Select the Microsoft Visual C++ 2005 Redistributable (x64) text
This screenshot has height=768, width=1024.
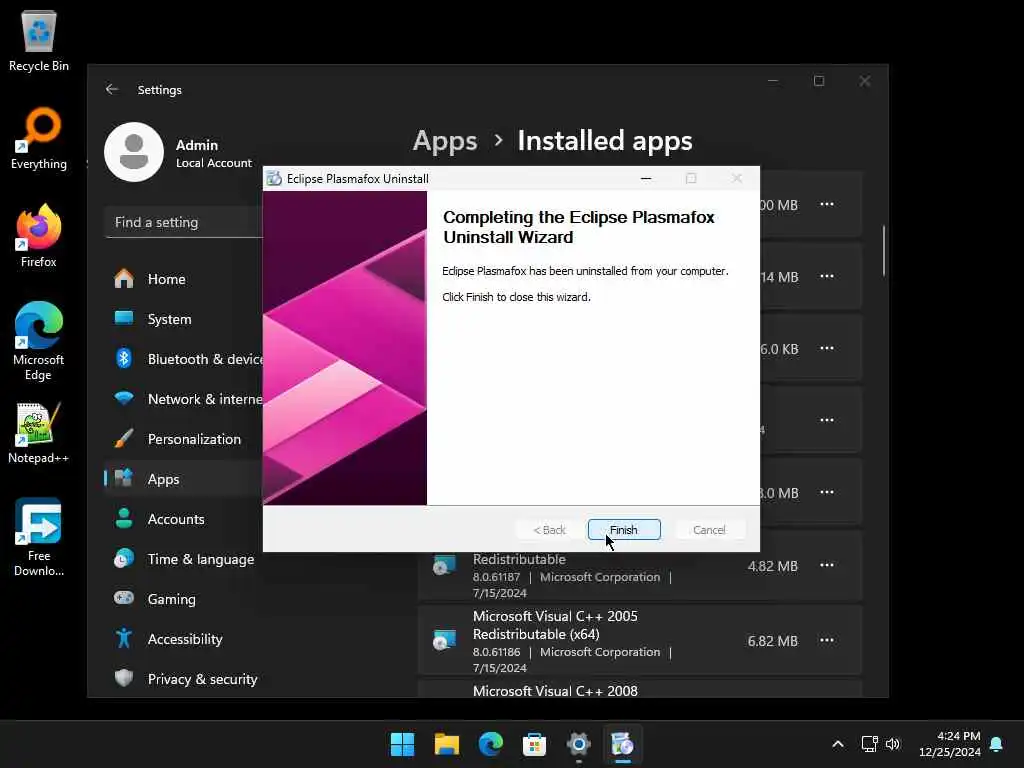[555, 625]
